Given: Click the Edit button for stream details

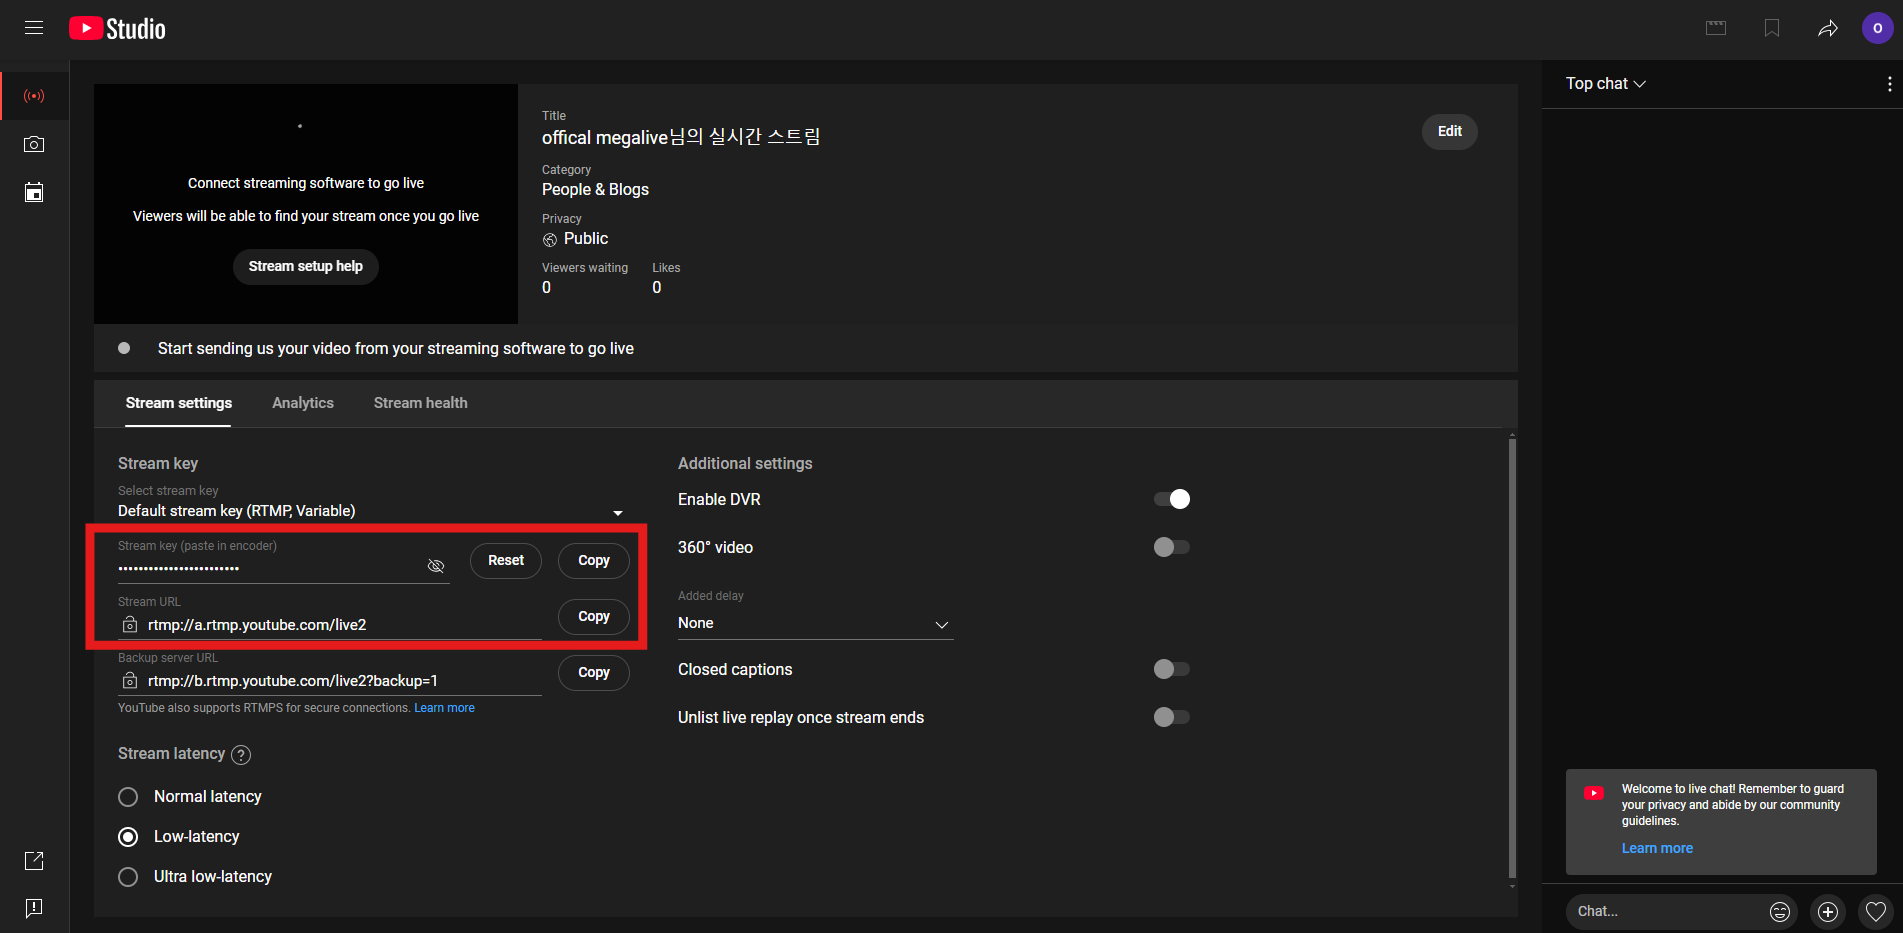Looking at the screenshot, I should [x=1450, y=131].
